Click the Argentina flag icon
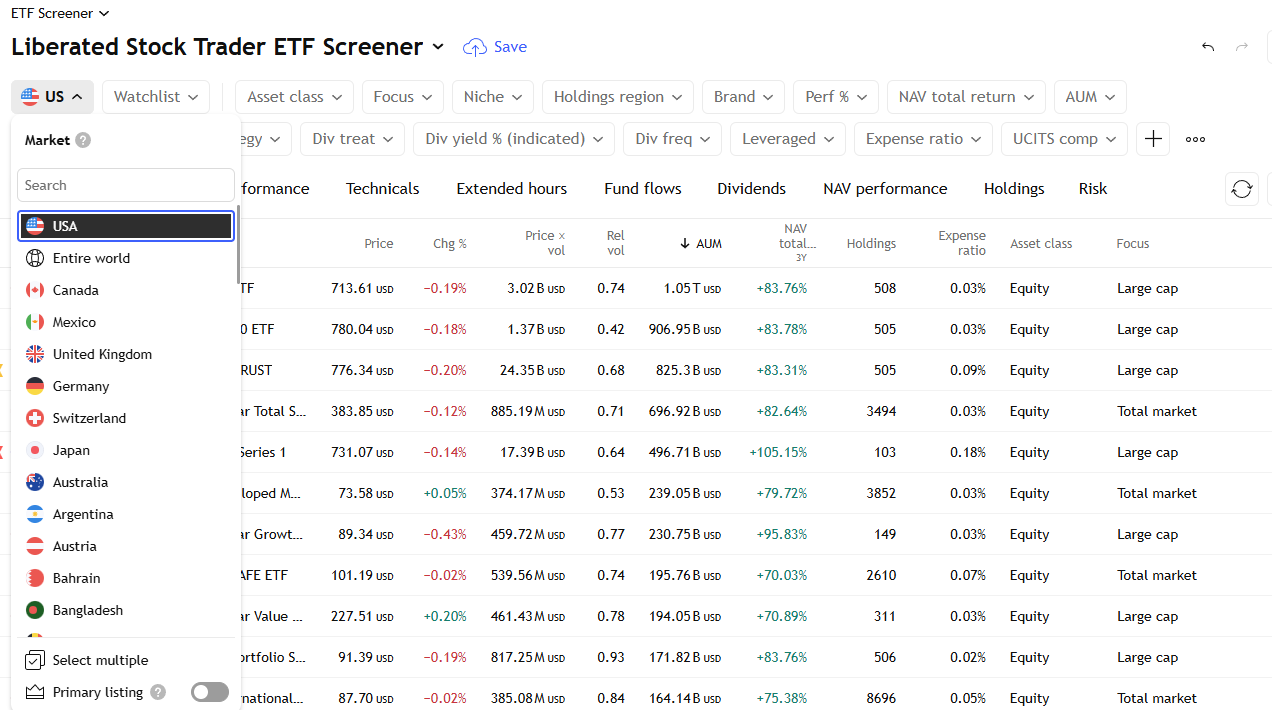 [35, 514]
